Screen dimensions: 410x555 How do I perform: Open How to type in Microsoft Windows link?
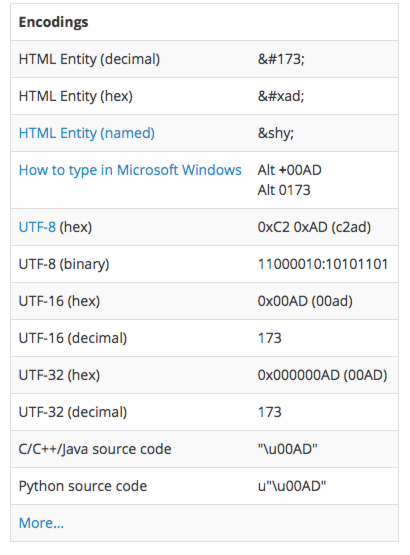(x=130, y=171)
